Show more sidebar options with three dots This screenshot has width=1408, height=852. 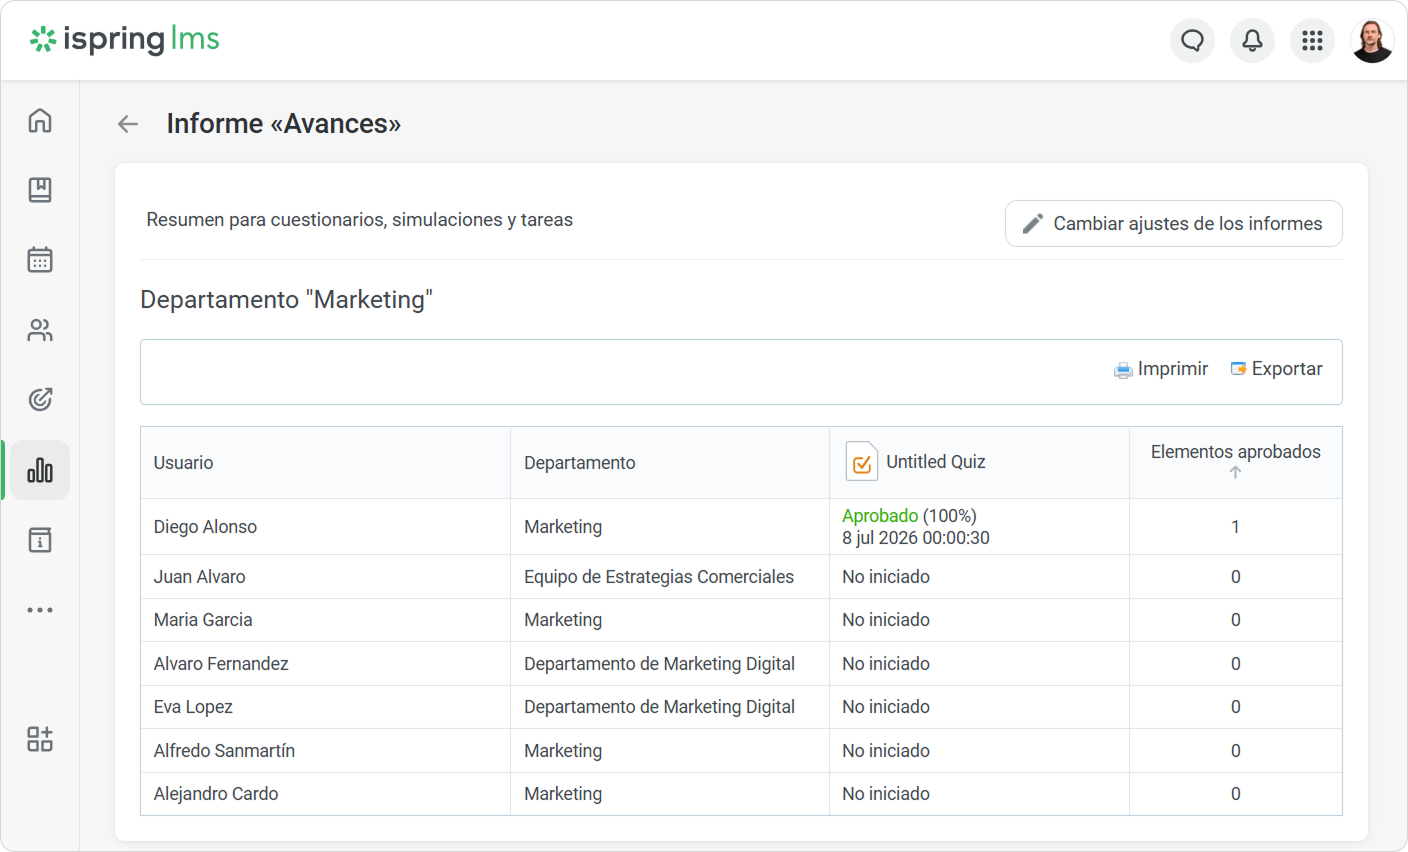[40, 610]
